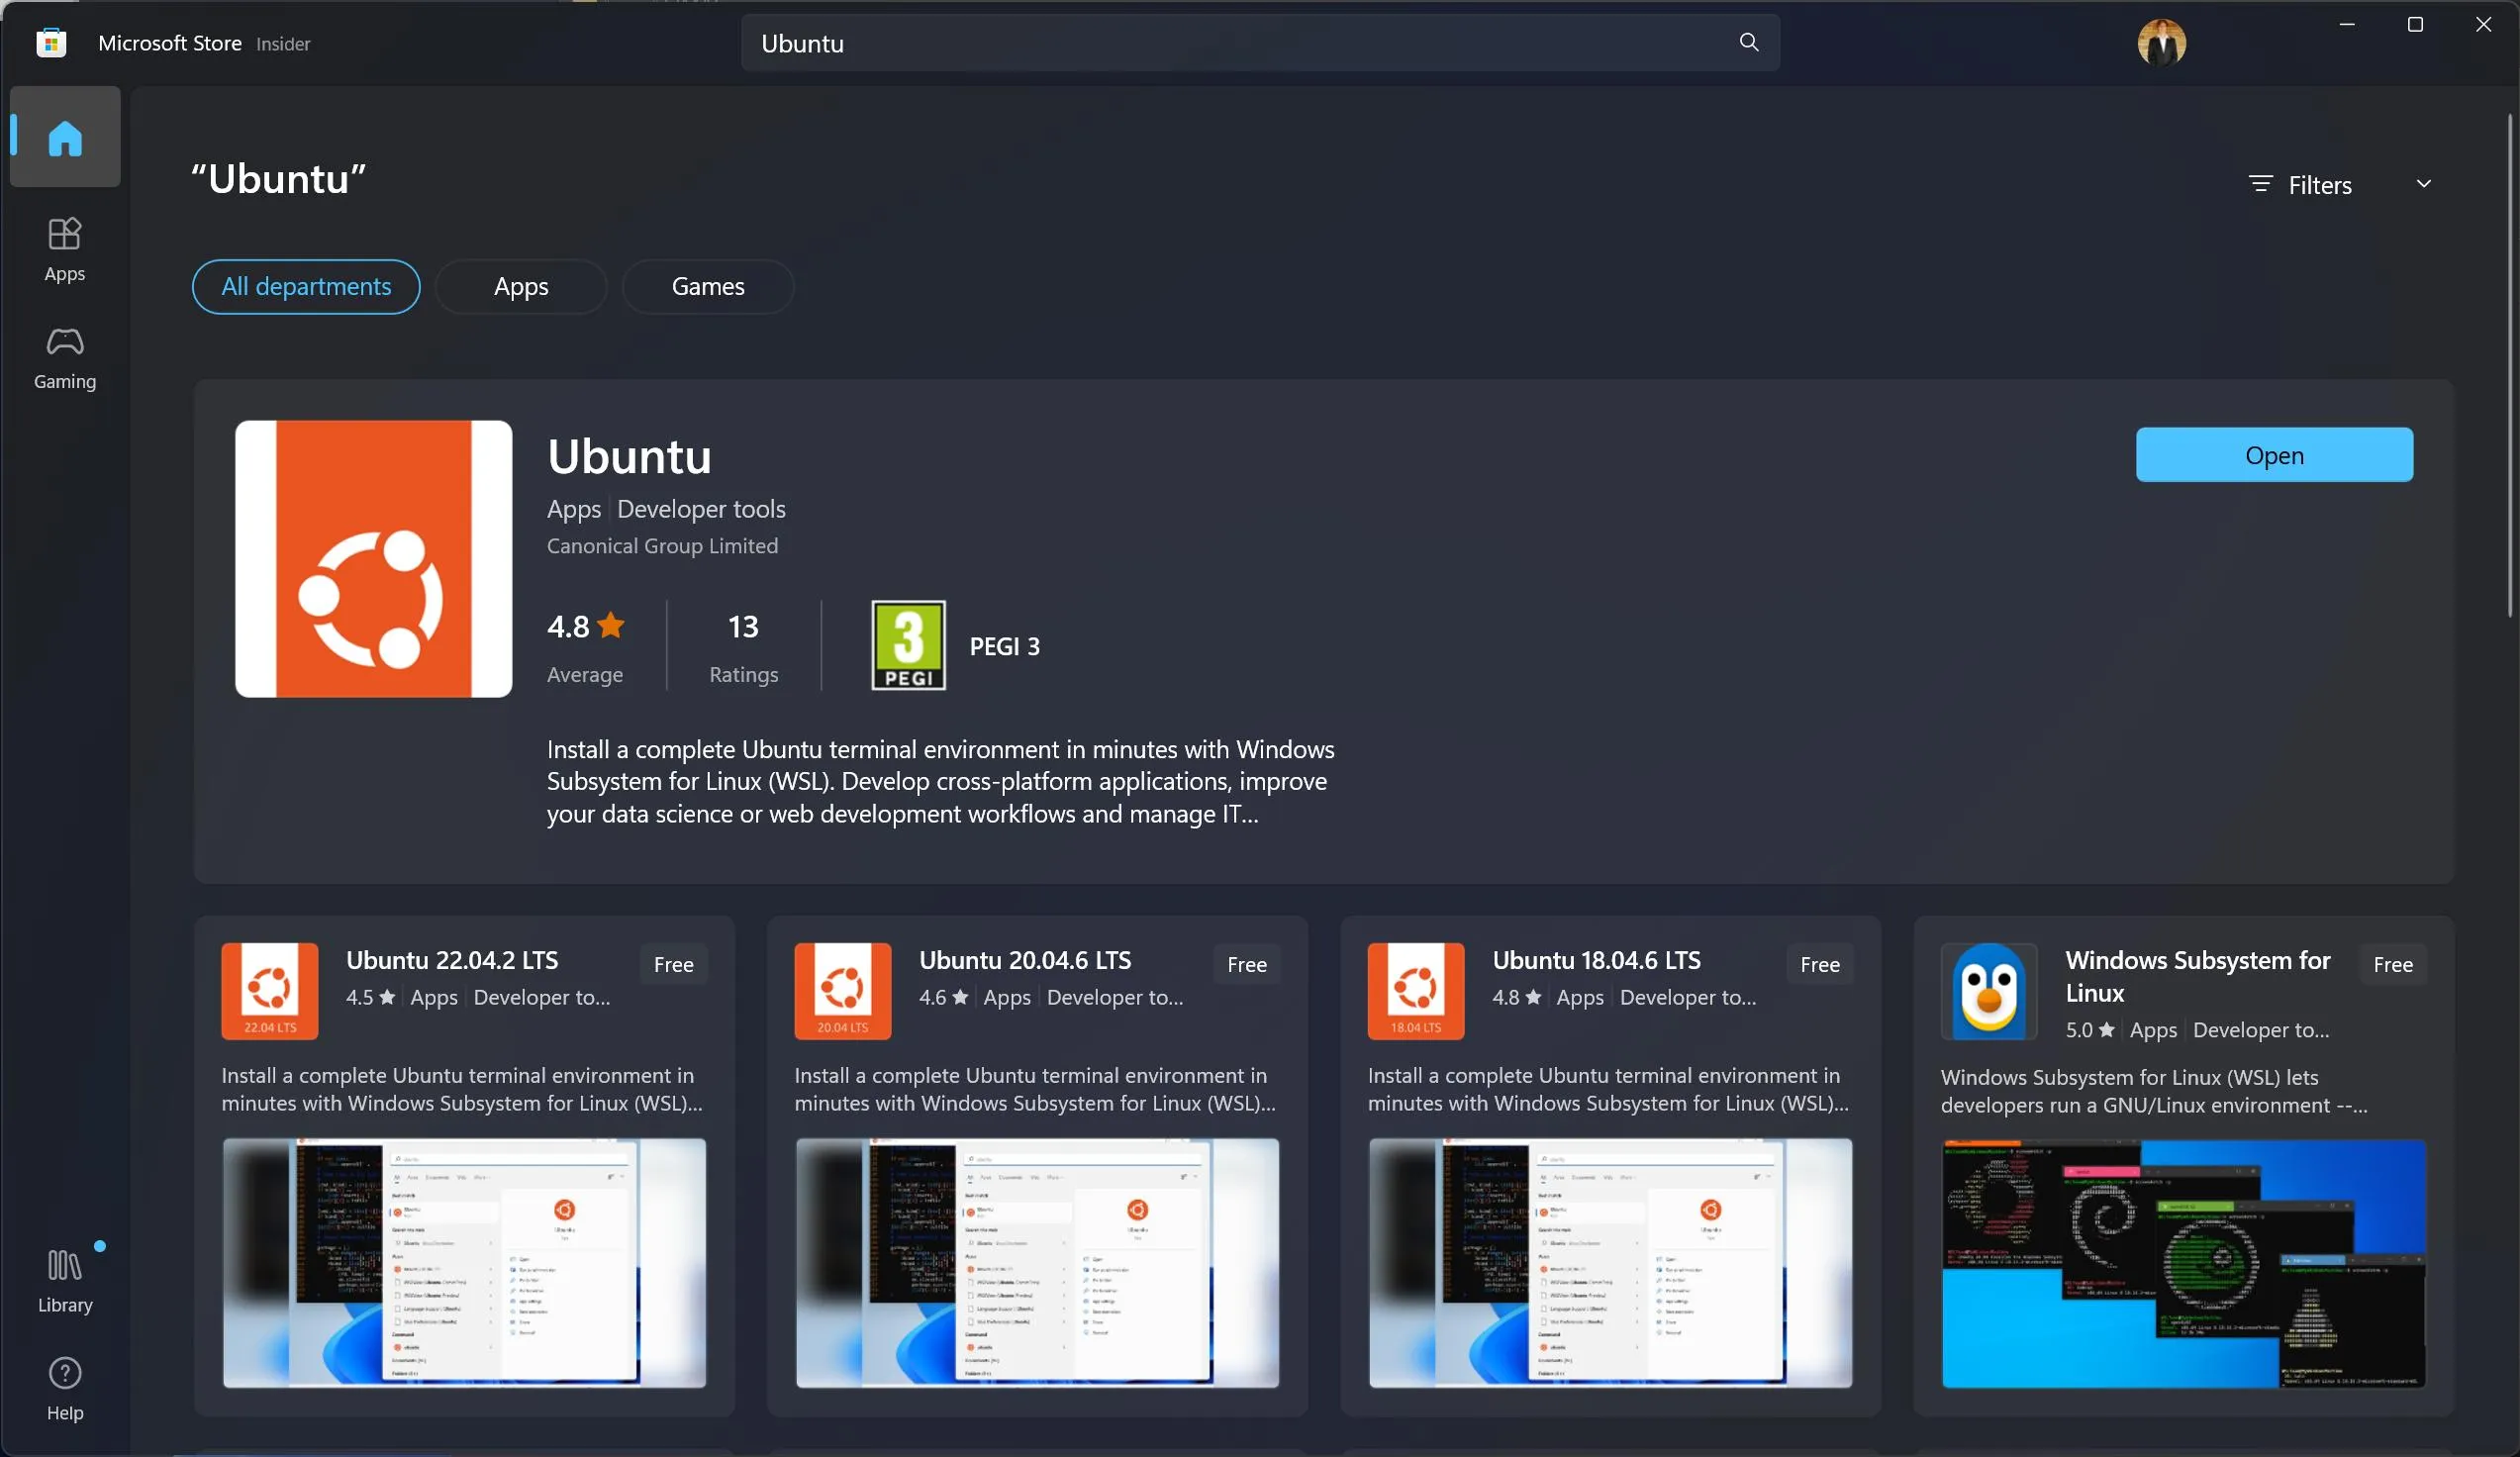
Task: Open the Gaming section in sidebar
Action: coord(65,357)
